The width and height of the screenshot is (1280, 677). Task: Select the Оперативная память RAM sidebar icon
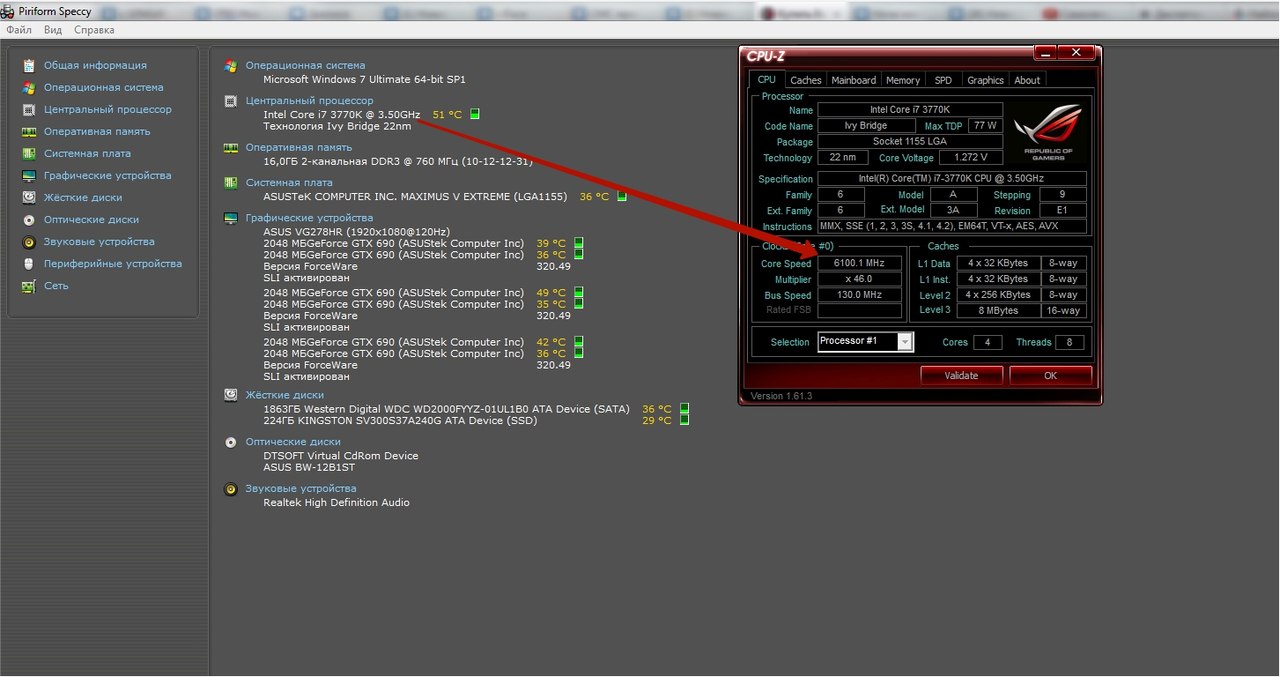tap(29, 131)
